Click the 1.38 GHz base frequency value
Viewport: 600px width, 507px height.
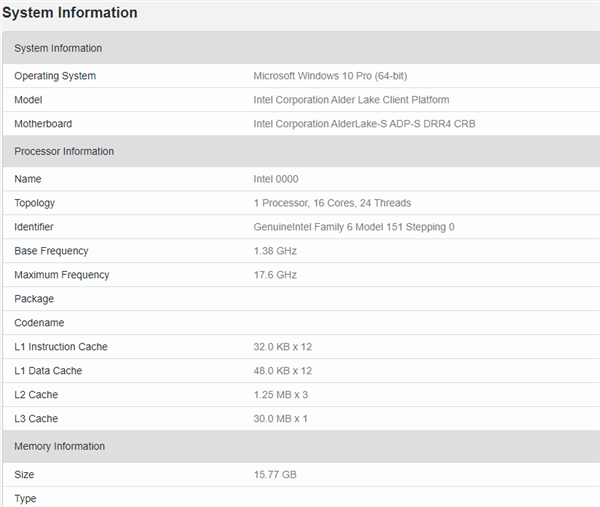275,251
